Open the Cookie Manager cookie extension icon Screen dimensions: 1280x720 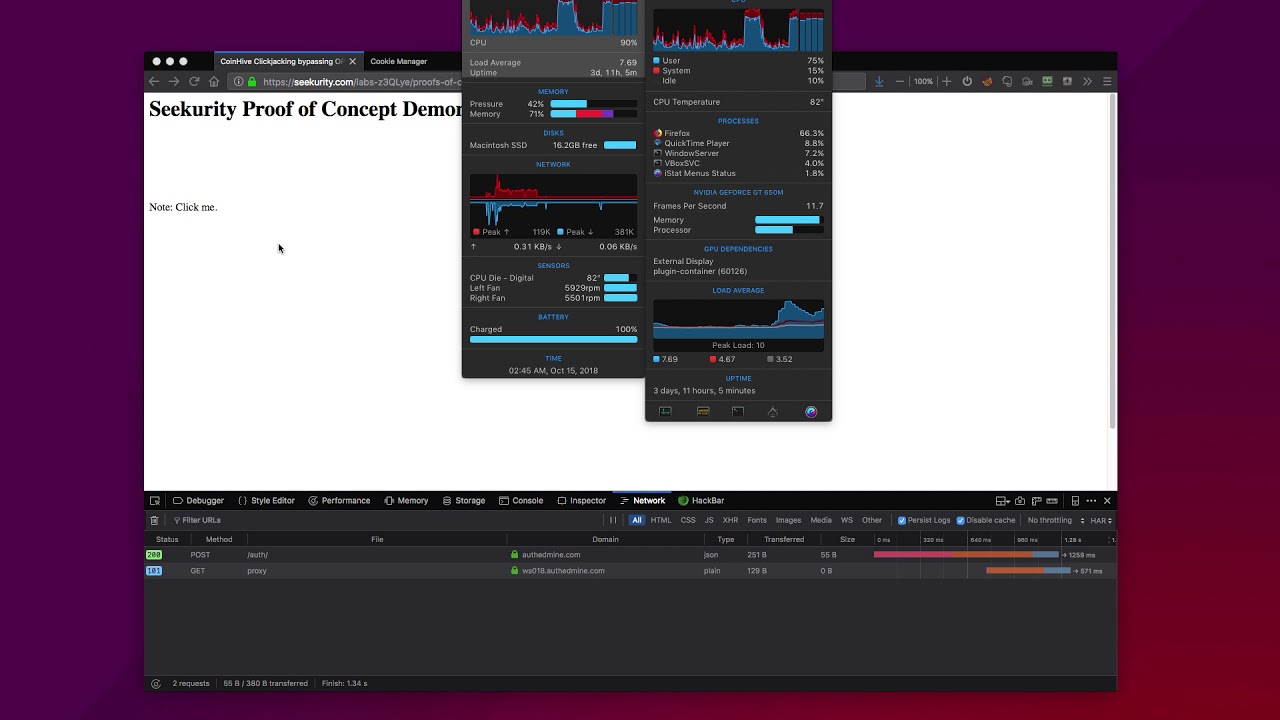[987, 81]
